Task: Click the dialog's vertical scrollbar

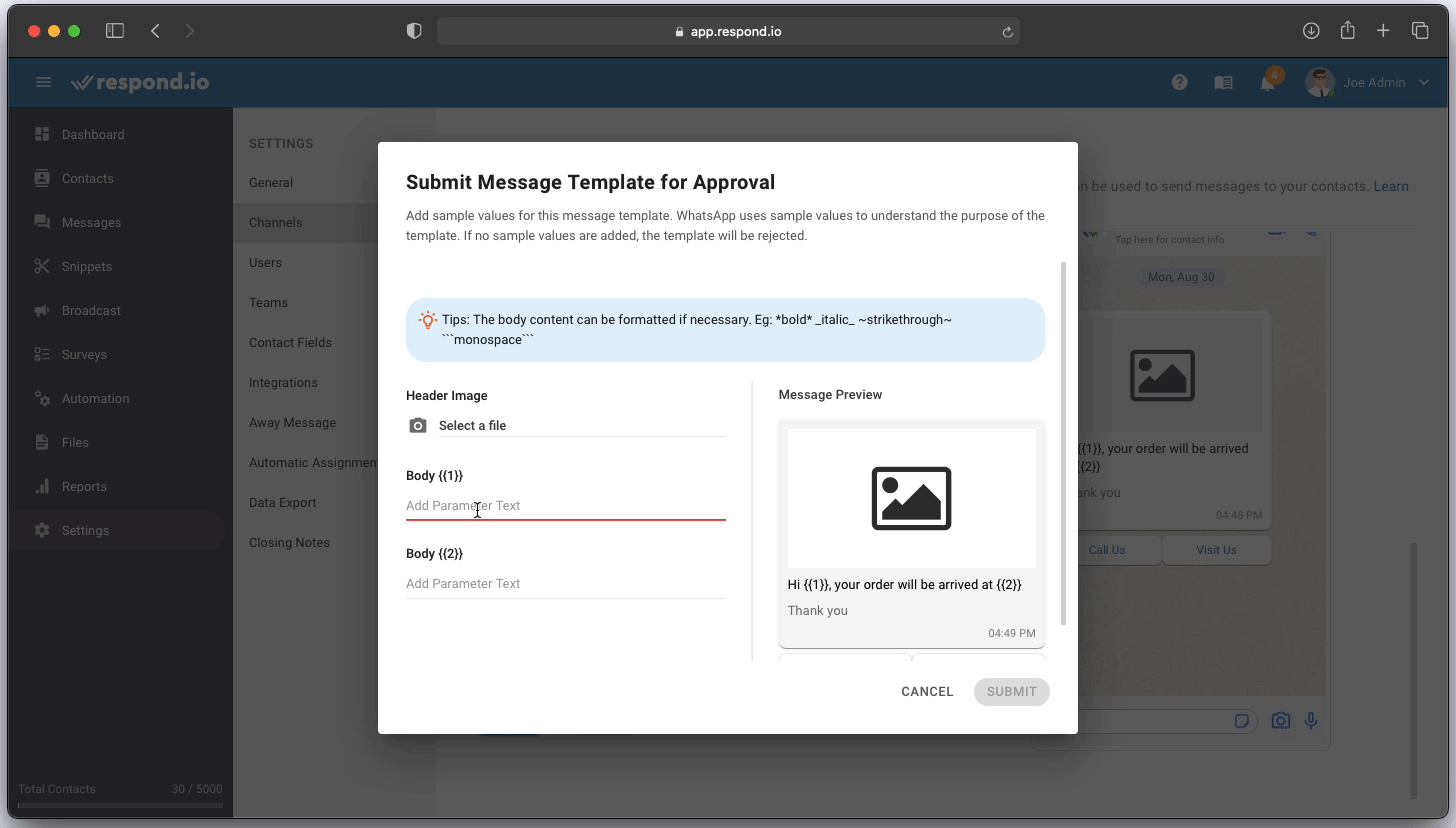Action: point(1062,444)
